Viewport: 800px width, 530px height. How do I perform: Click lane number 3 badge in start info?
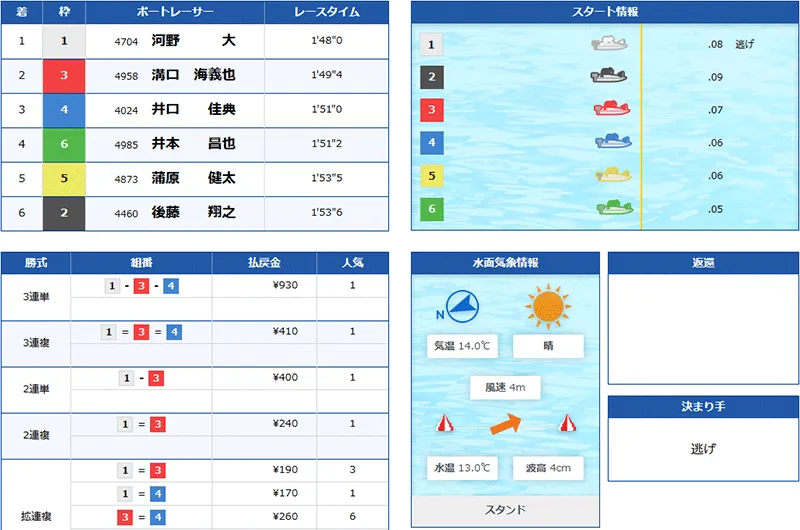click(432, 110)
